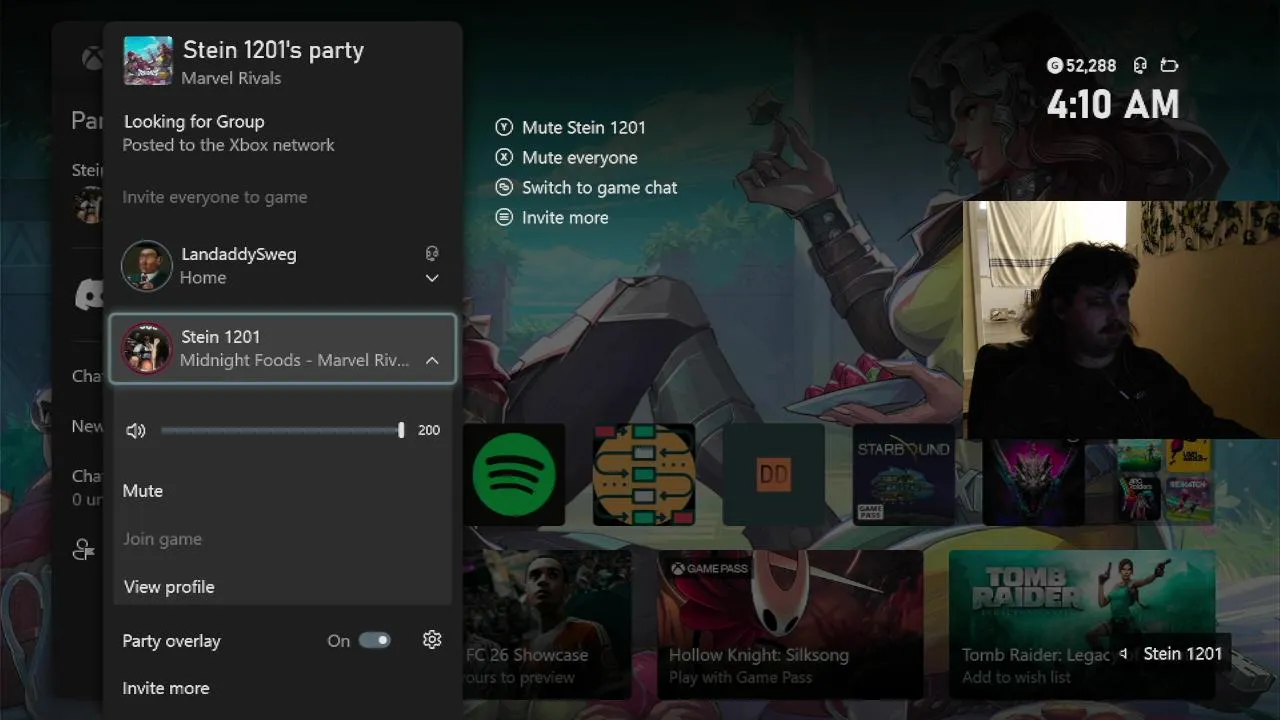Click the add friend icon in the sidebar
The height and width of the screenshot is (720, 1280).
point(84,549)
